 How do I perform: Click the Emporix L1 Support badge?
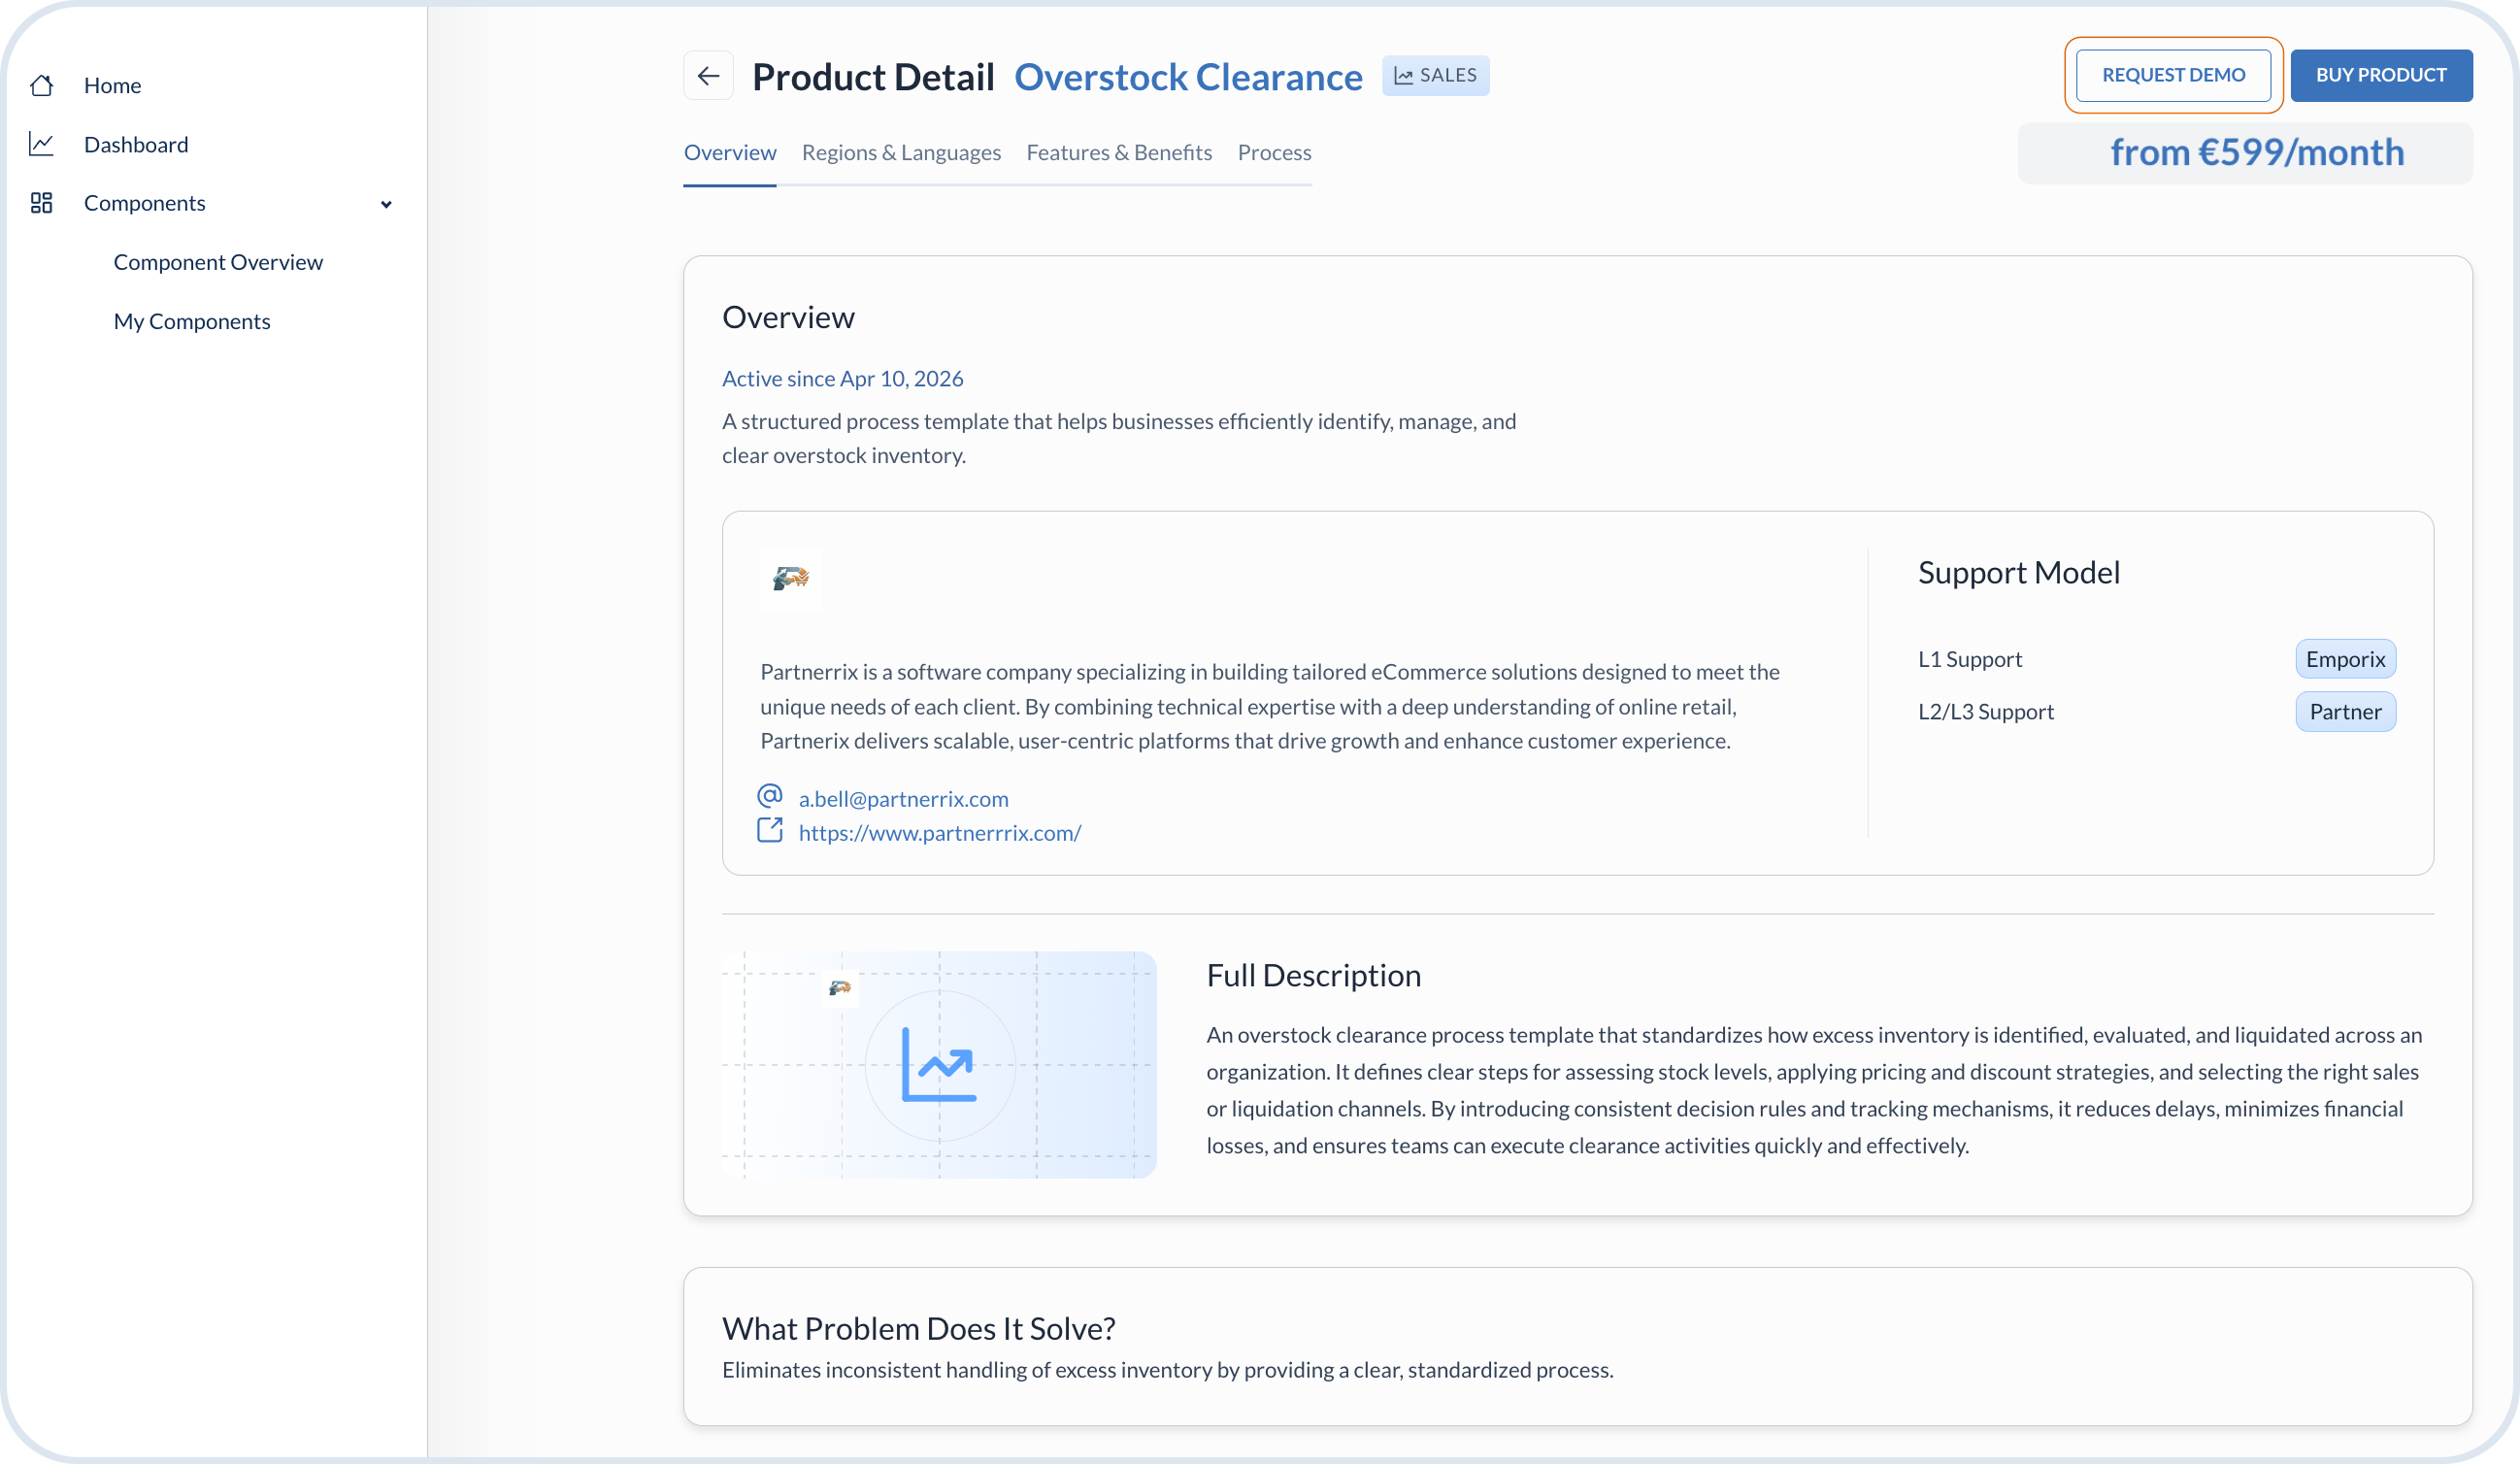(2345, 659)
